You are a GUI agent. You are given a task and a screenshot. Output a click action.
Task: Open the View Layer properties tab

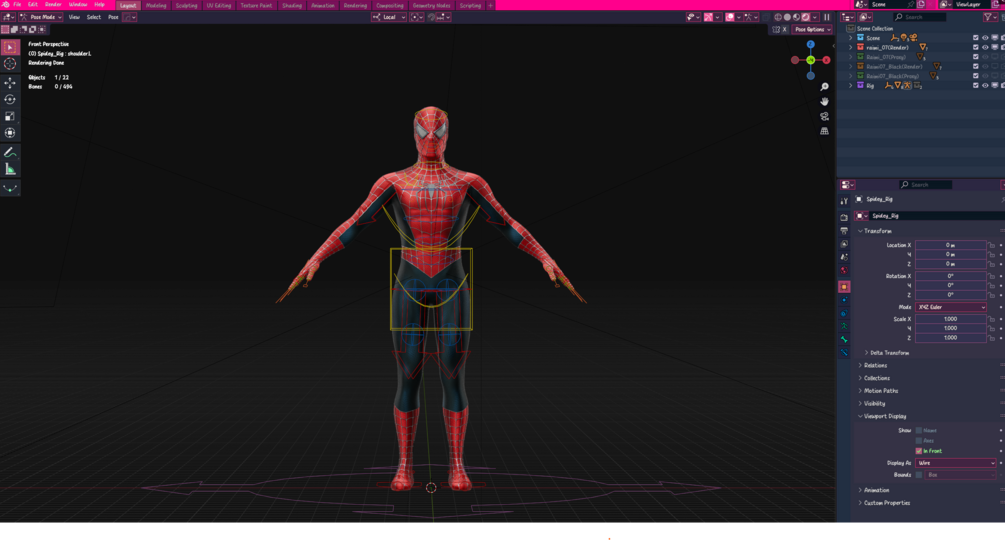pyautogui.click(x=844, y=244)
